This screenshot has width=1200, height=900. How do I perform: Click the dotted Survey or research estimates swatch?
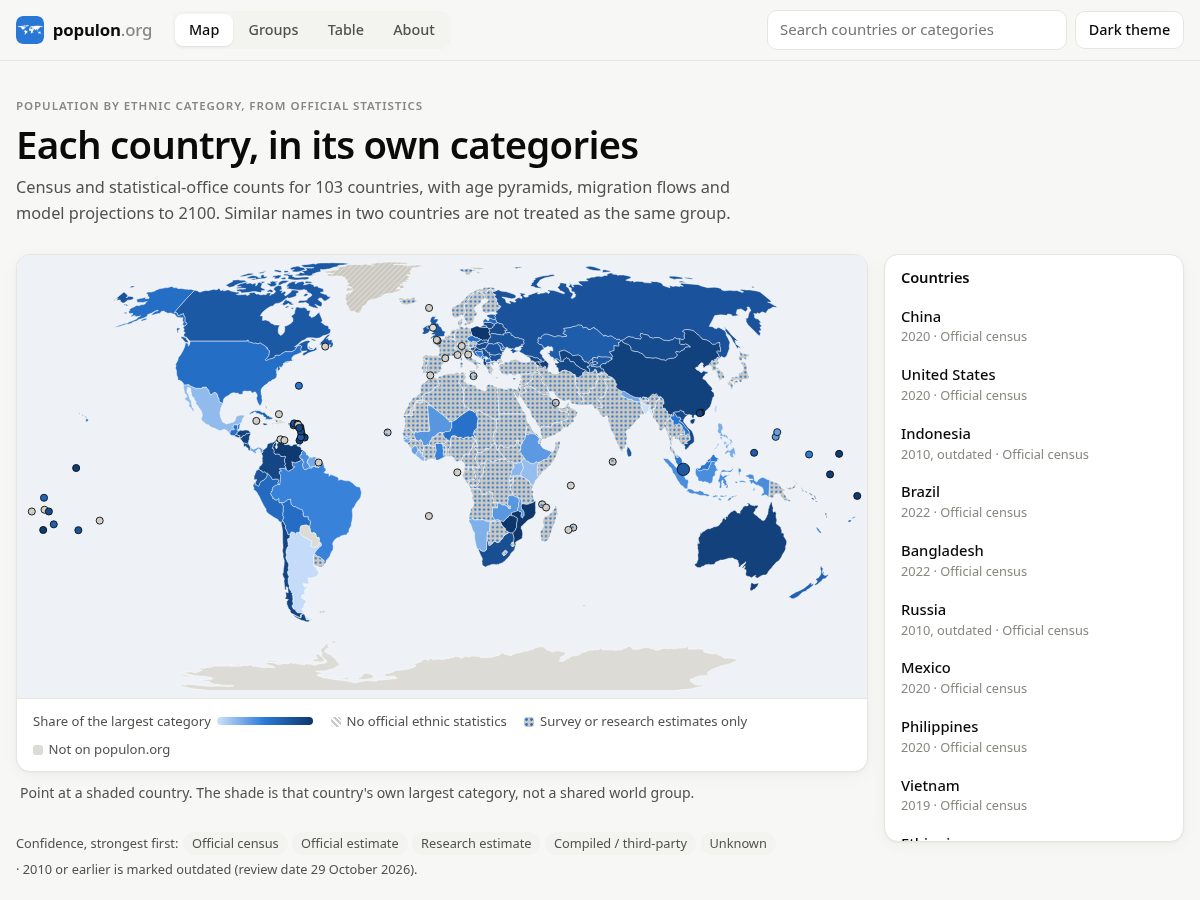pyautogui.click(x=529, y=721)
